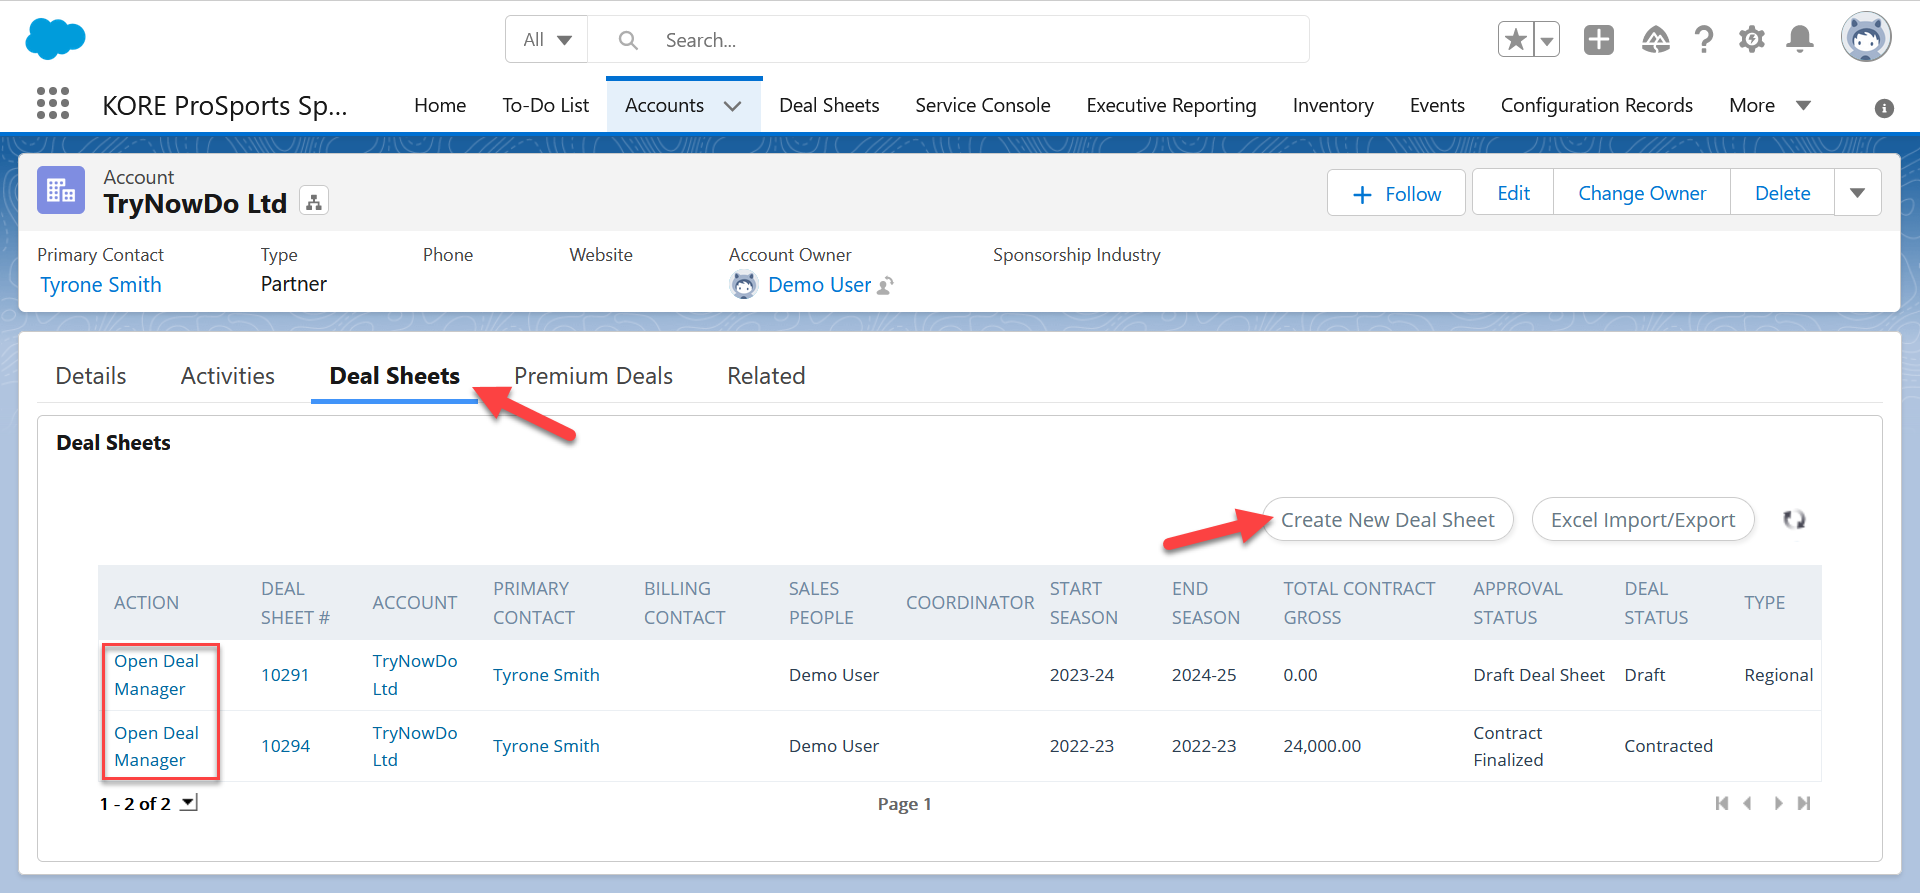This screenshot has width=1920, height=893.
Task: Click the Total Contract Gross column header
Action: click(x=1359, y=603)
